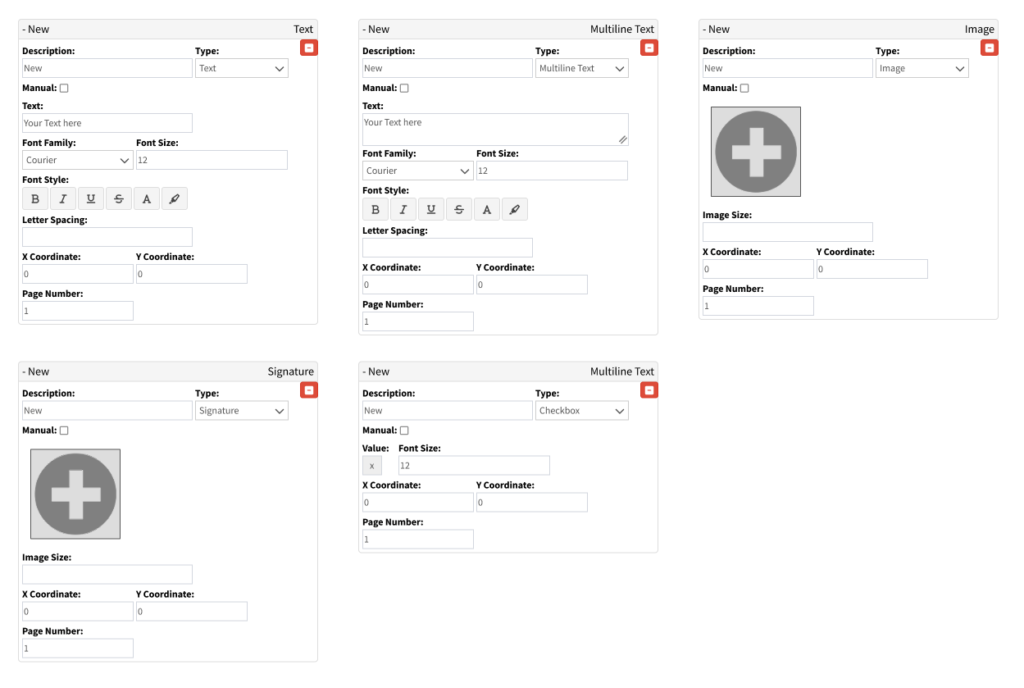Toggle Bold in the Text panel
1024x688 pixels.
click(35, 199)
